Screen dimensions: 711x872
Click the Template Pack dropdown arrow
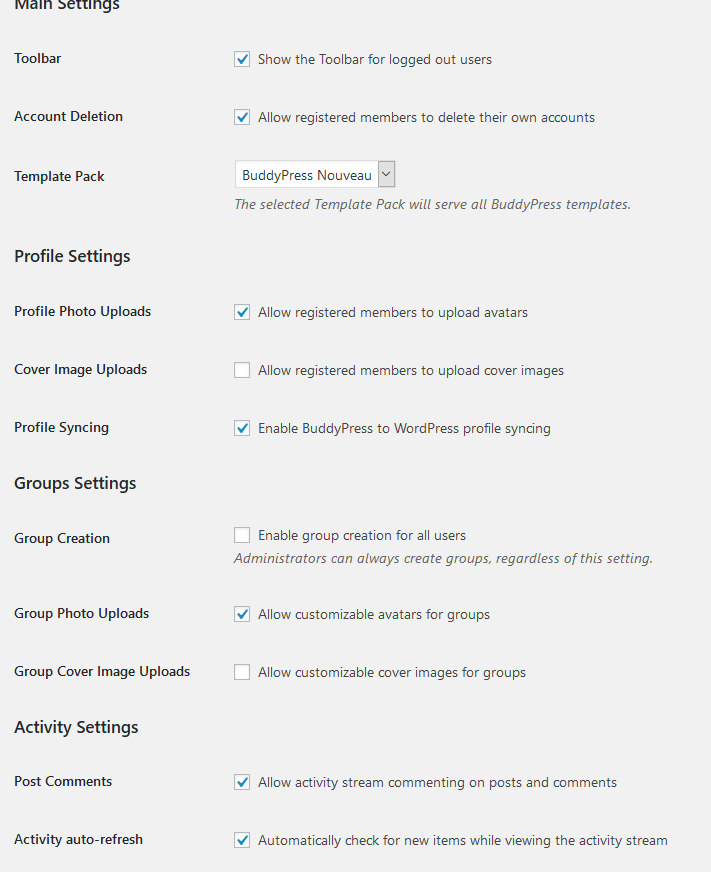386,175
